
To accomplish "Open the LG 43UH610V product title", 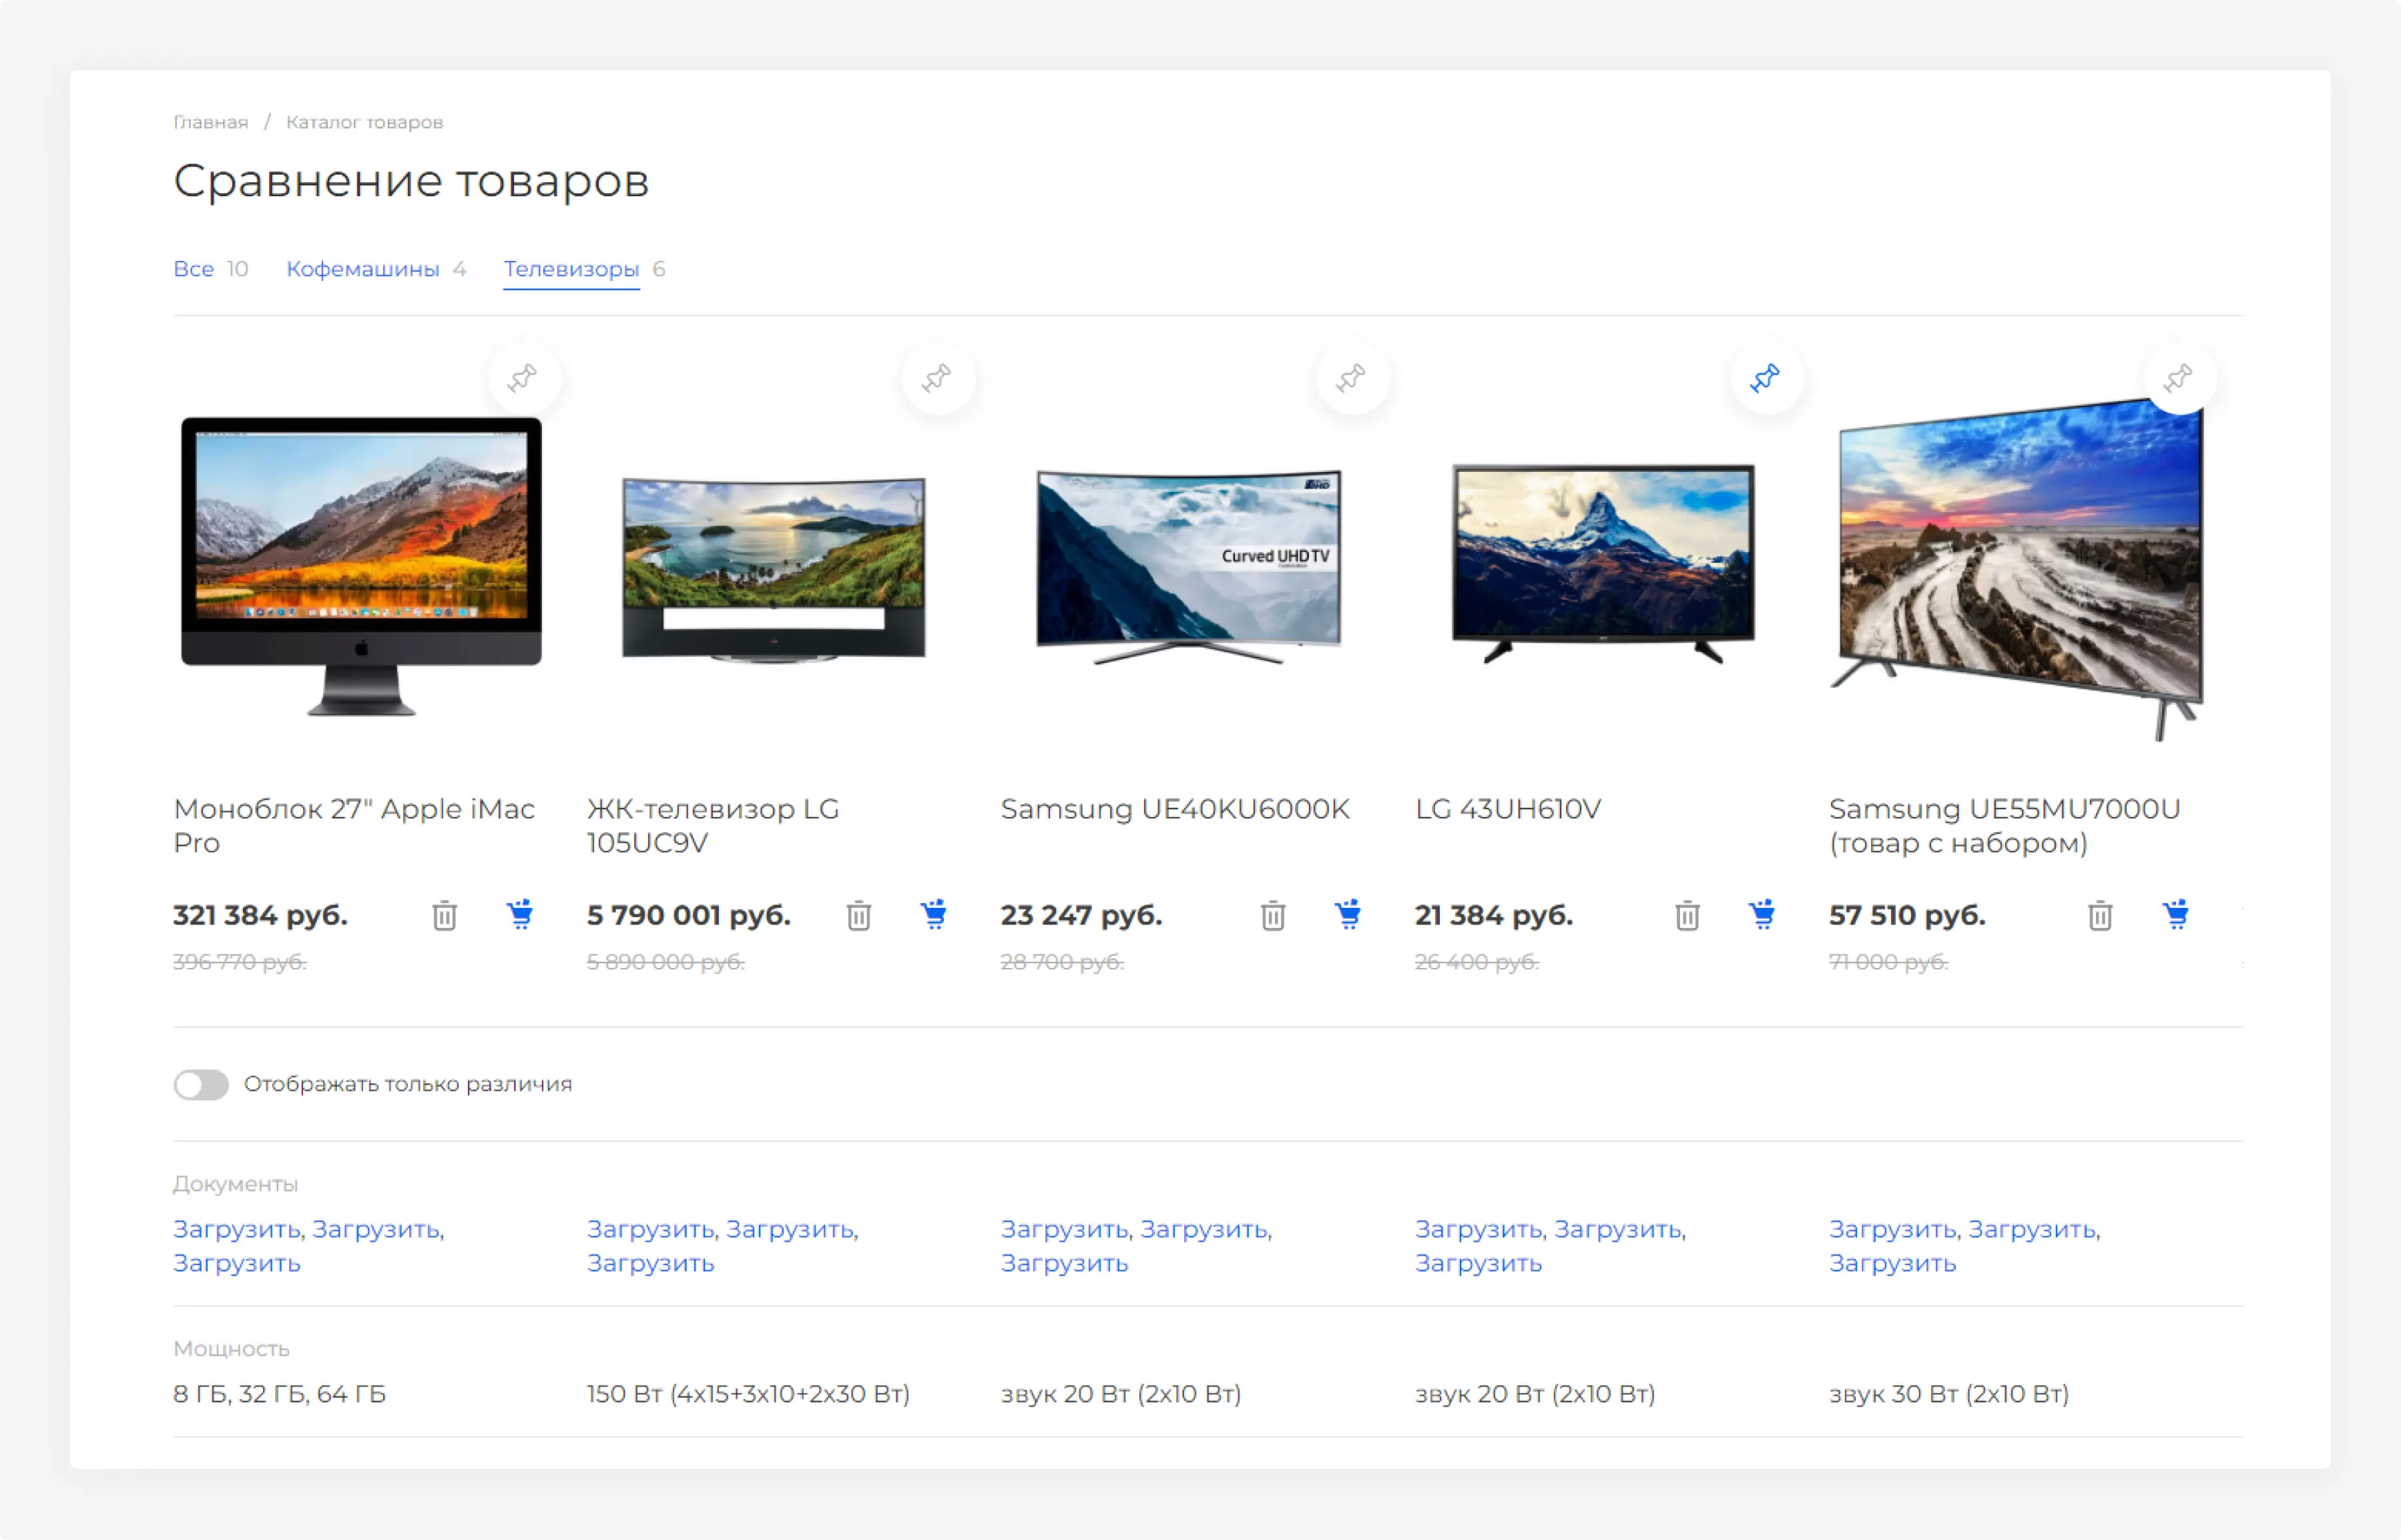I will (1507, 809).
